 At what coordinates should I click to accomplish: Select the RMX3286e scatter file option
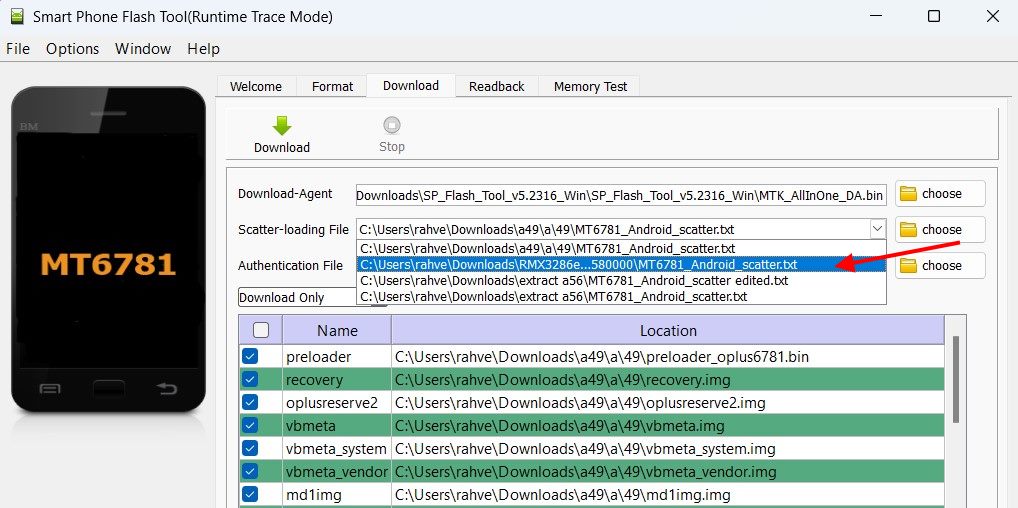(x=621, y=264)
